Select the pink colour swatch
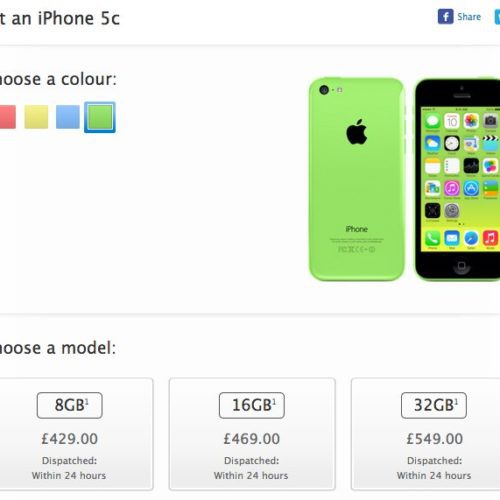 click(x=7, y=117)
